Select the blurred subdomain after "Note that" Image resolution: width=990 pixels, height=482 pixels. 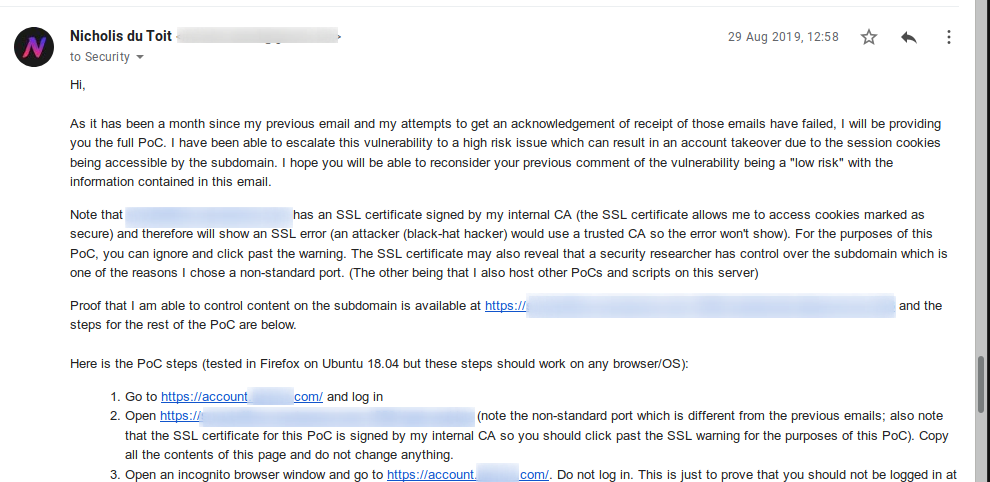209,215
